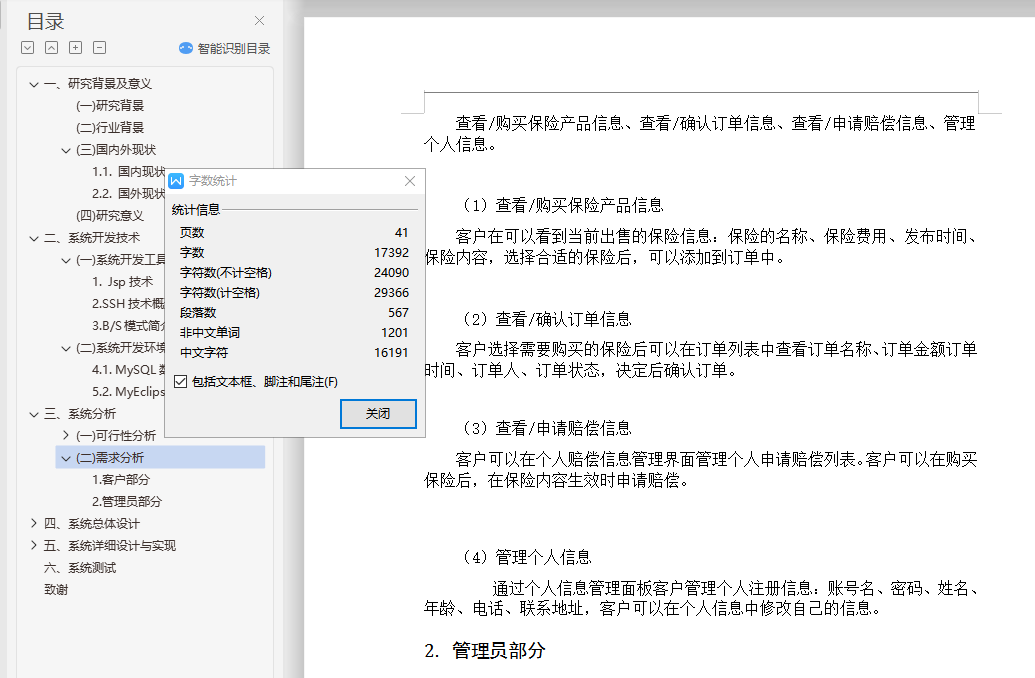1035x678 pixels.
Task: Close the 字数统计 dialog with its X
Action: click(410, 181)
